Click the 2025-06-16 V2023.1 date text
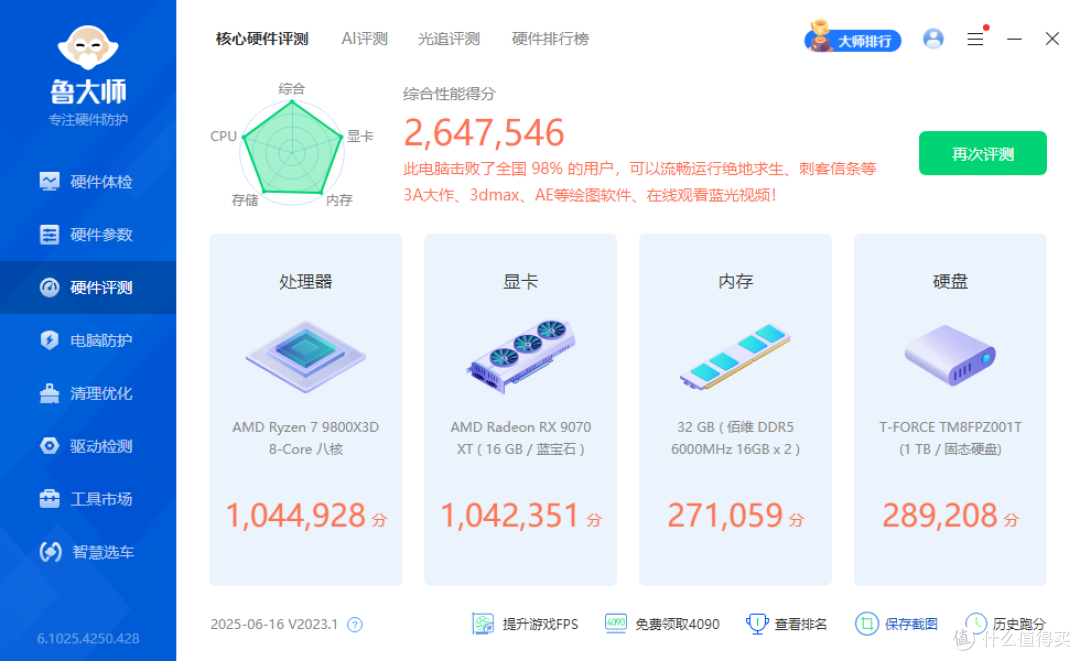 pos(274,625)
